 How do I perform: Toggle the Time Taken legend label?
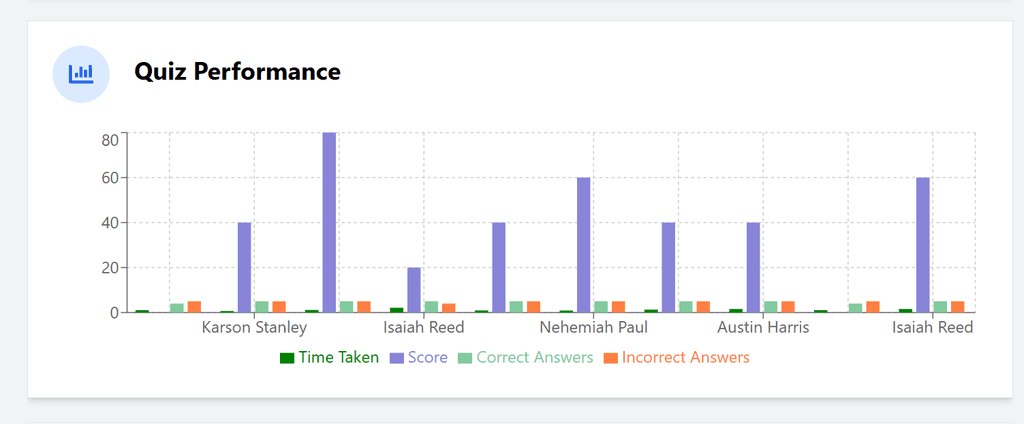[x=338, y=358]
